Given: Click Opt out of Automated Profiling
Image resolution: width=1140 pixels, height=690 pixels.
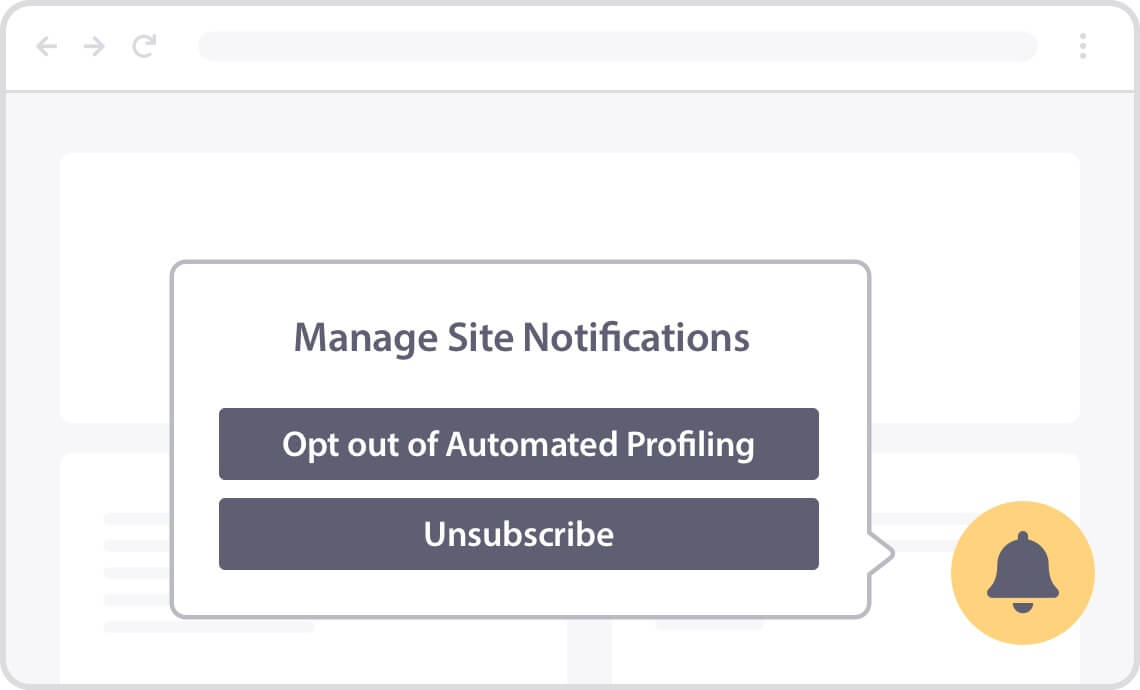Looking at the screenshot, I should click(518, 444).
